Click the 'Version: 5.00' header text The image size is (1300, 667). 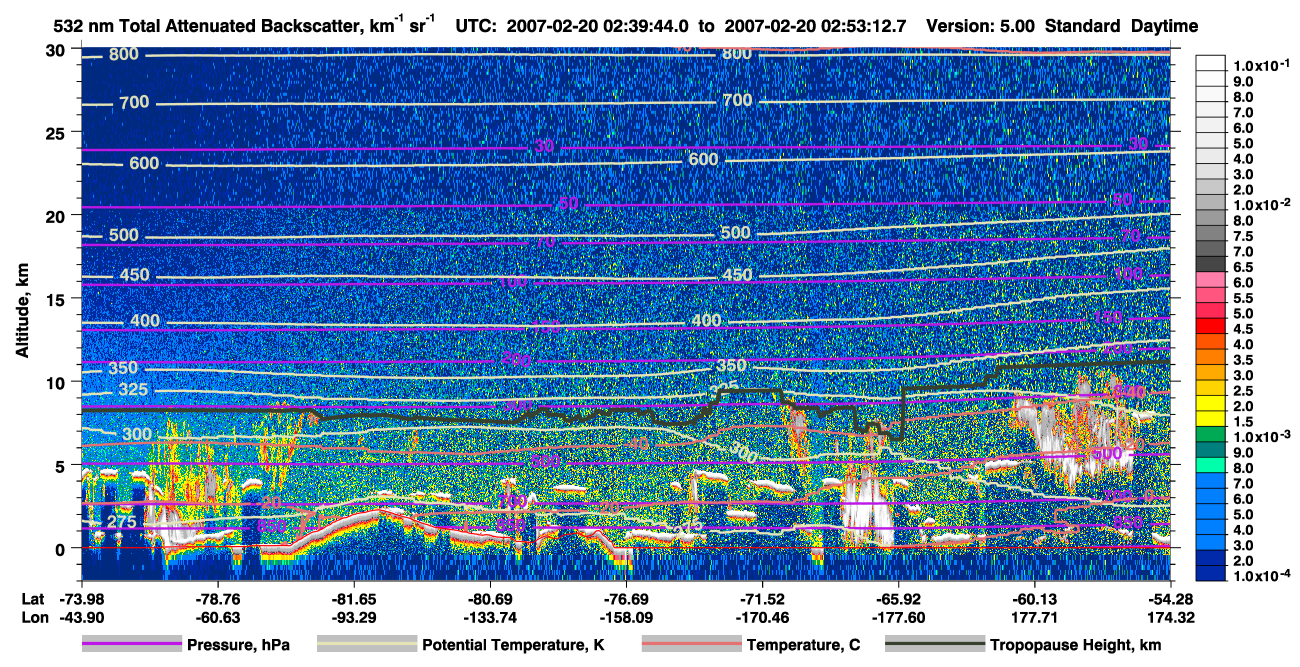[982, 25]
